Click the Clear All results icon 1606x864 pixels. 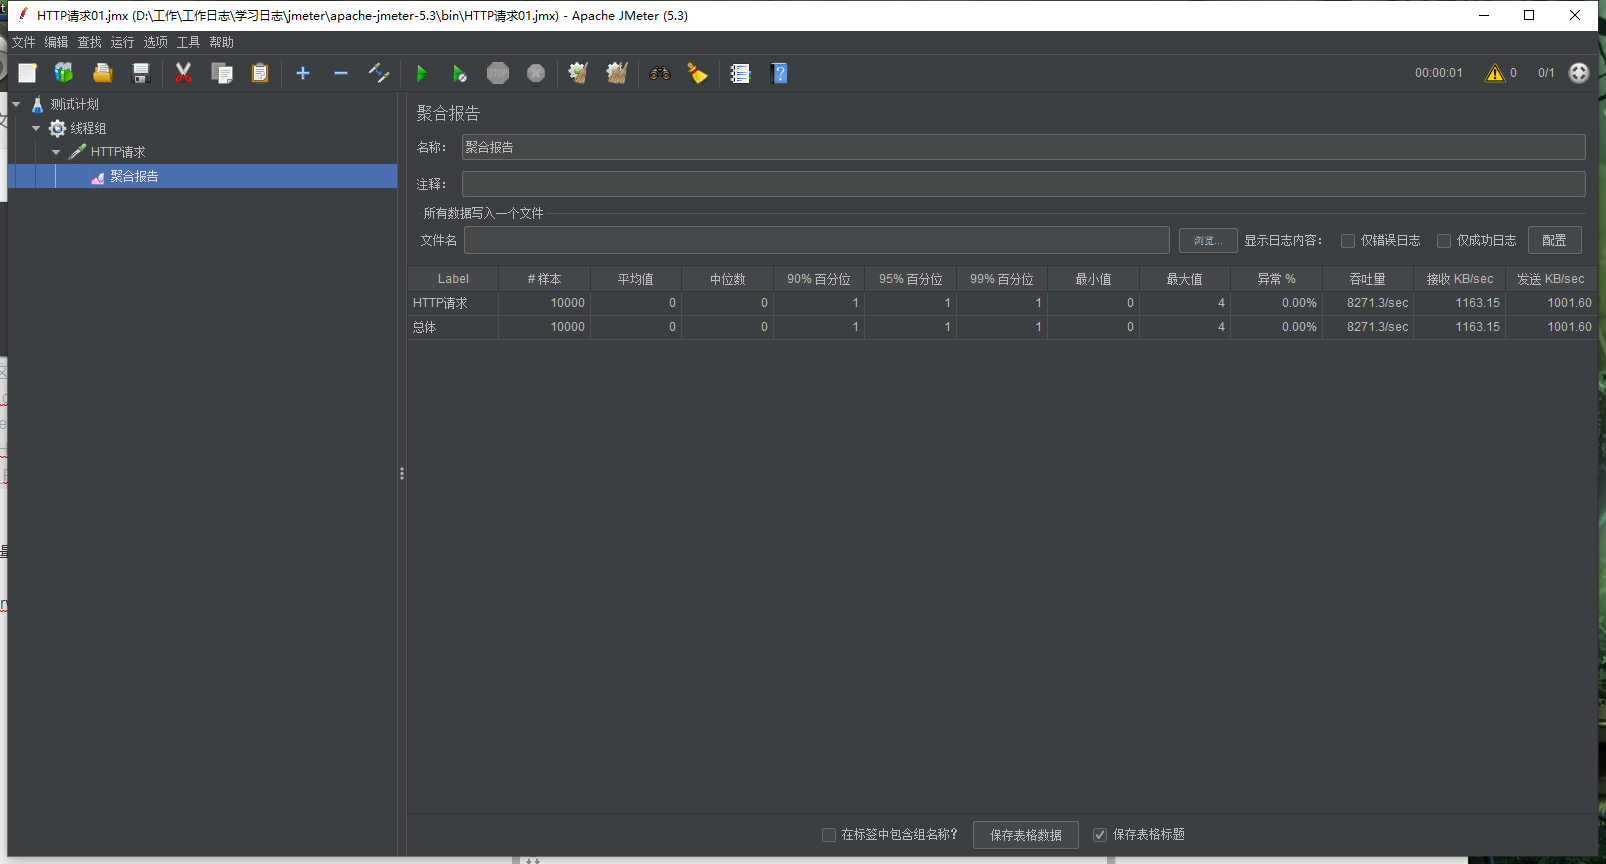point(617,73)
